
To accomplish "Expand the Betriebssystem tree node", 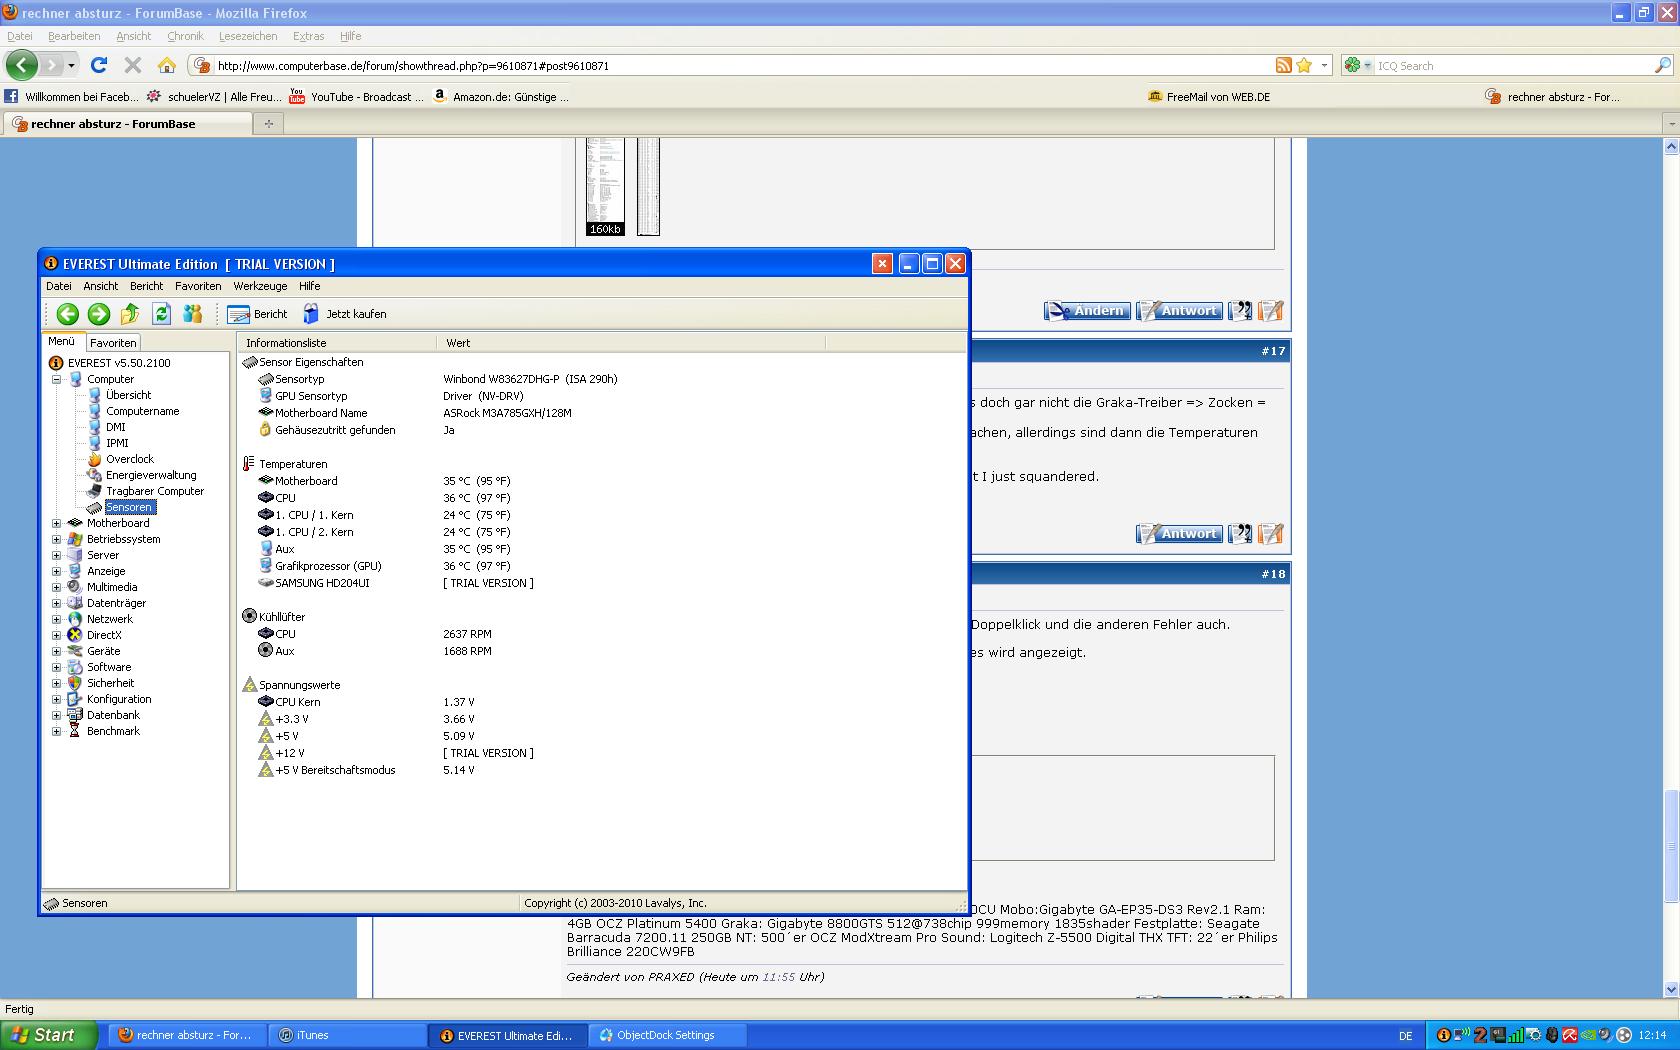I will point(57,539).
